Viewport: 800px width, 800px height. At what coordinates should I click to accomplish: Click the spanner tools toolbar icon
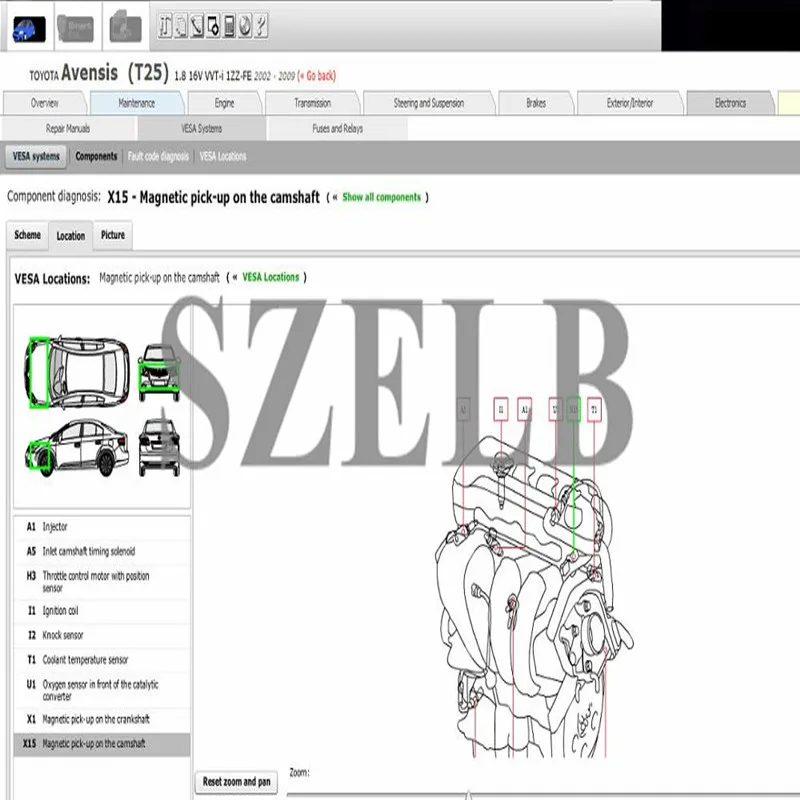click(165, 26)
